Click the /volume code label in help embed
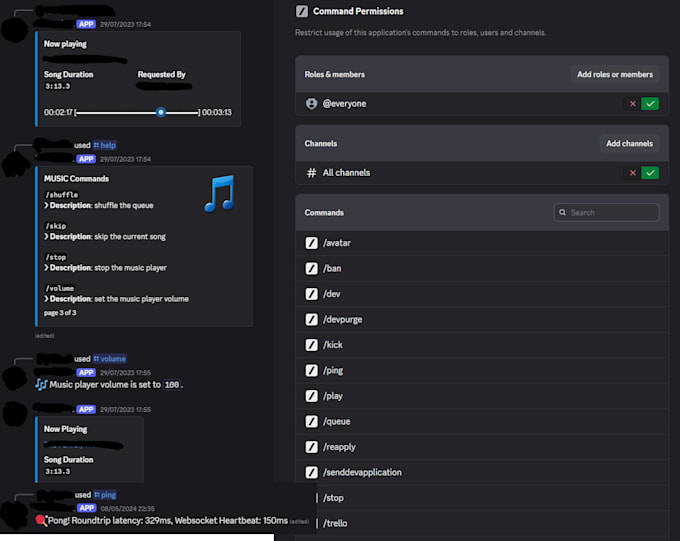The width and height of the screenshot is (680, 541). click(60, 289)
